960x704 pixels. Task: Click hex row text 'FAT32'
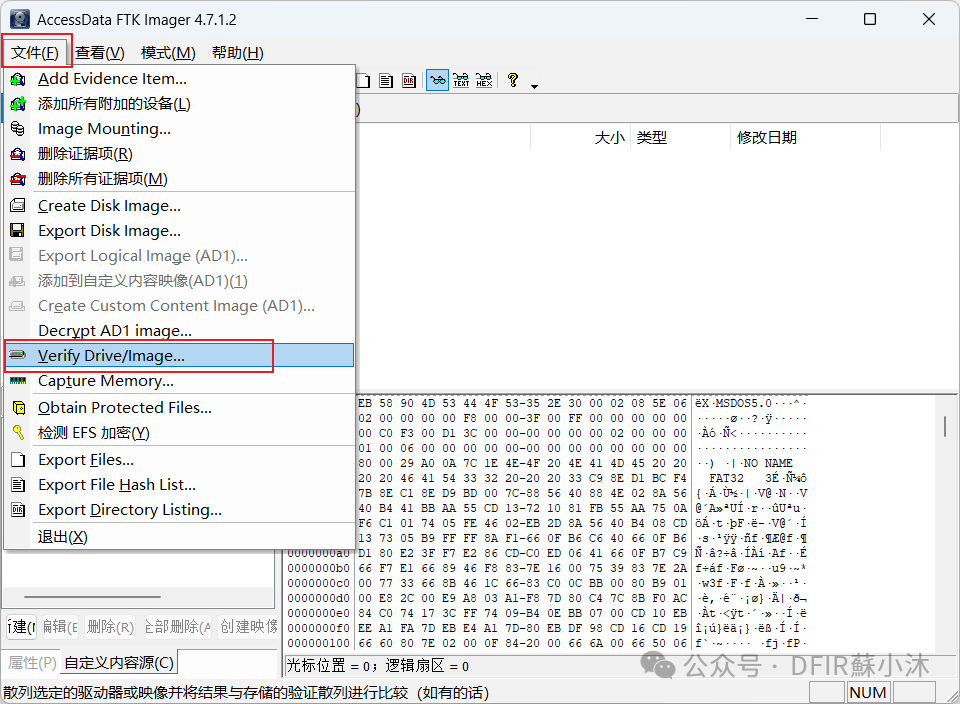coord(727,478)
